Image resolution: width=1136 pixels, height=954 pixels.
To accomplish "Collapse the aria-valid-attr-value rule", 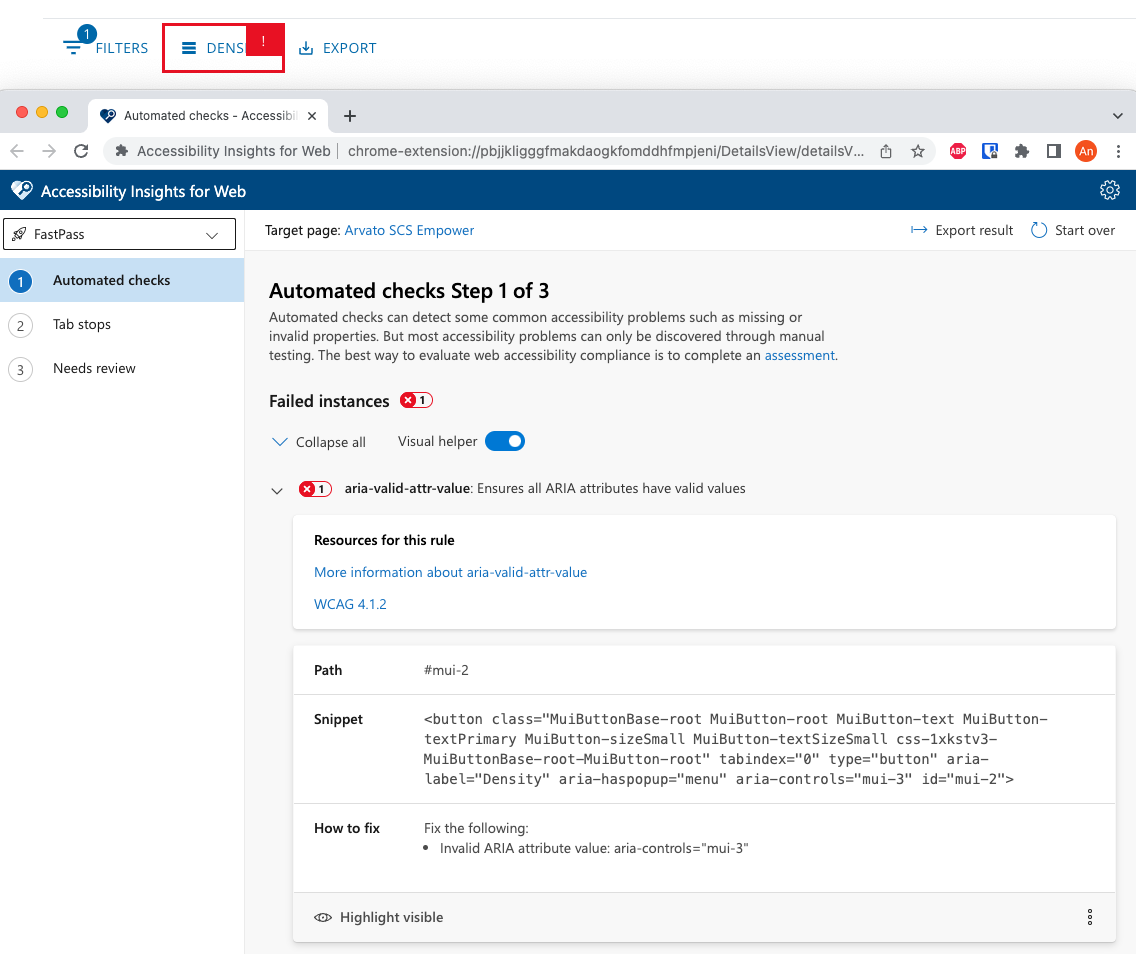I will [x=277, y=490].
